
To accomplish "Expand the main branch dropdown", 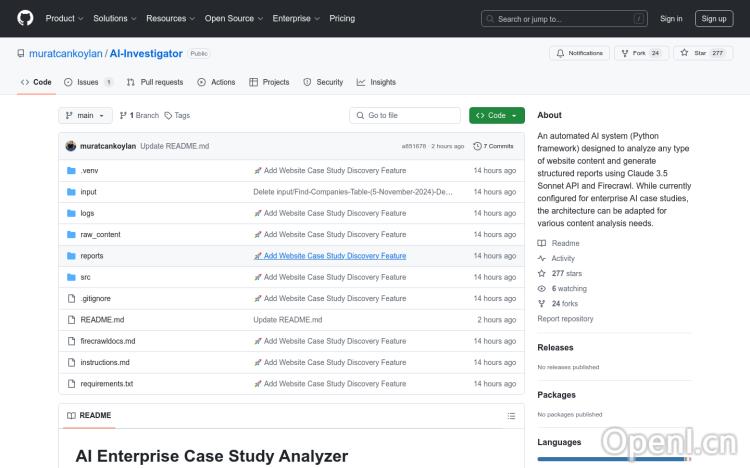I will [85, 115].
